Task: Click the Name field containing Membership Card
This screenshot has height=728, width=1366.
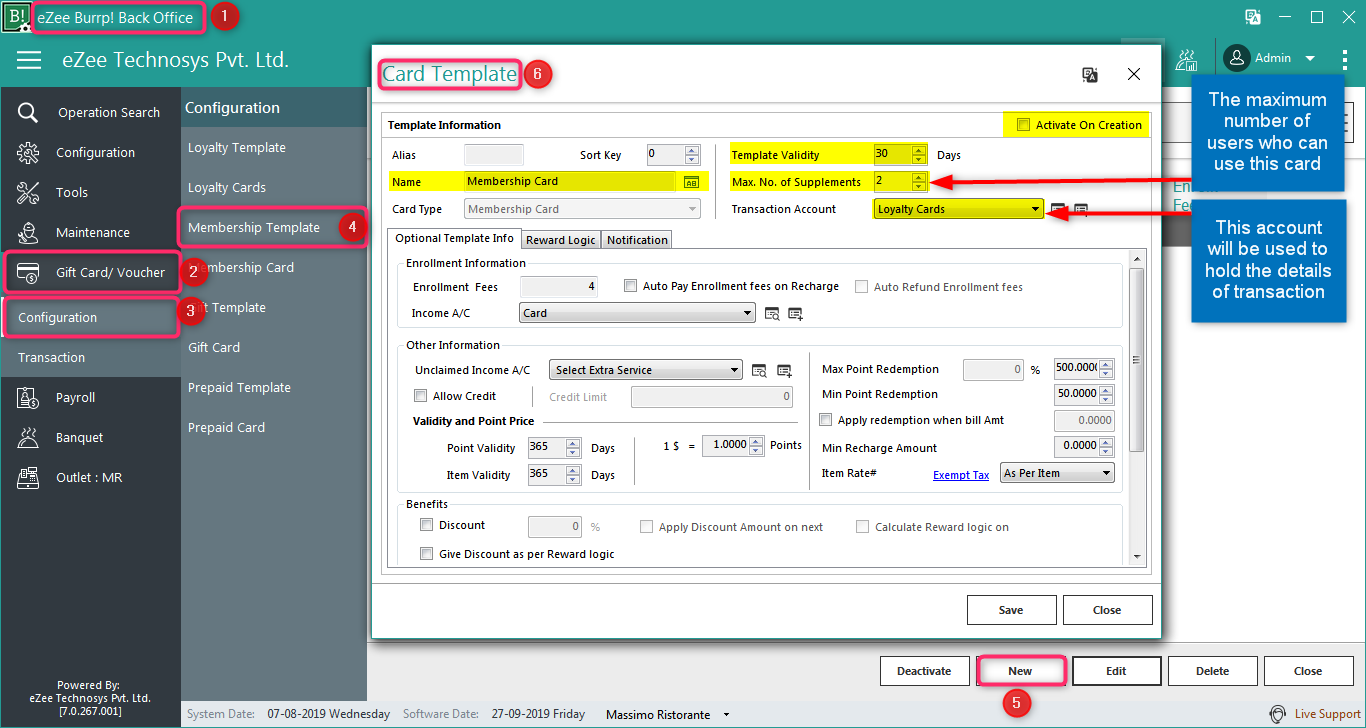Action: [570, 181]
